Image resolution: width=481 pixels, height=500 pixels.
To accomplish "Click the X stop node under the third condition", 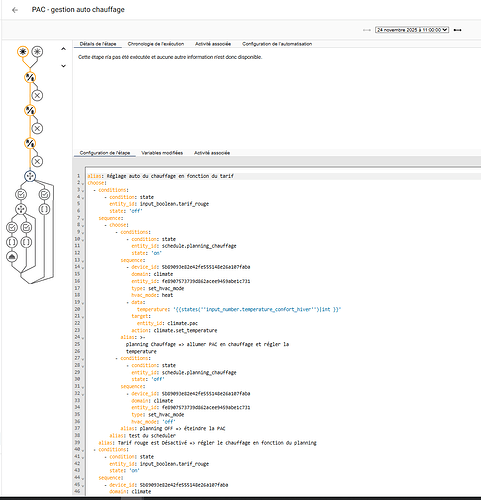I will [37, 162].
